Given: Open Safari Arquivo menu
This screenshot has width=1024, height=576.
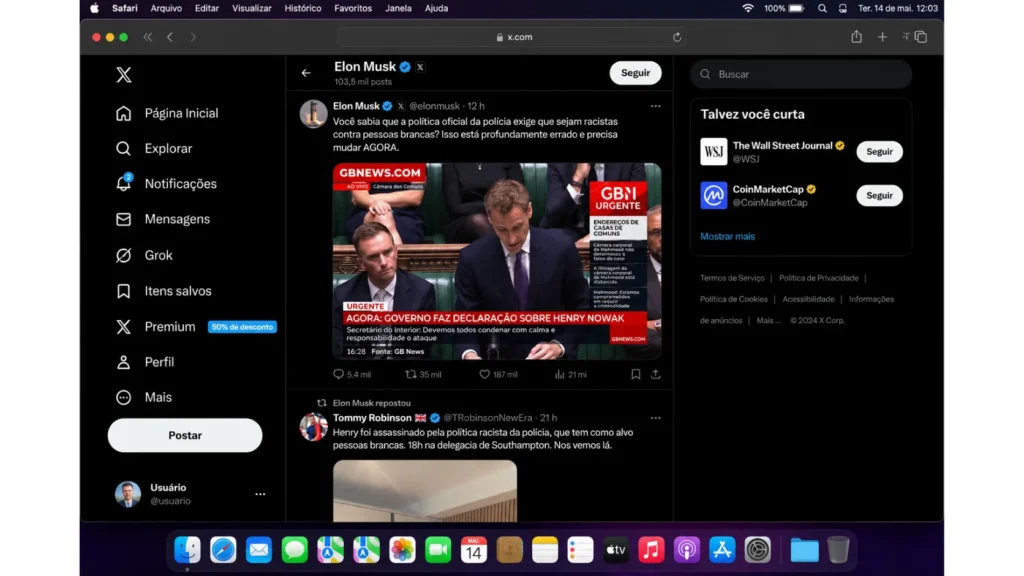Looking at the screenshot, I should 166,8.
